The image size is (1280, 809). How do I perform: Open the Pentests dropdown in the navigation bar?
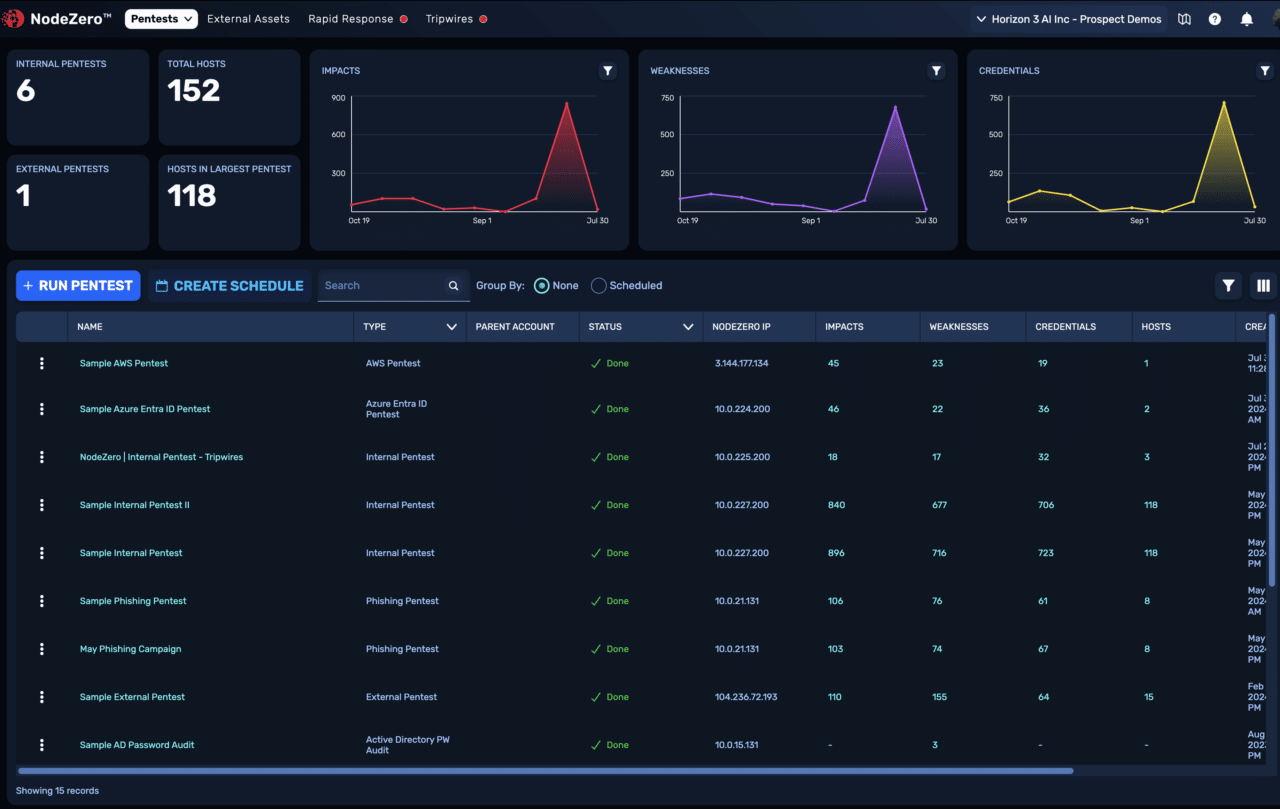point(161,18)
